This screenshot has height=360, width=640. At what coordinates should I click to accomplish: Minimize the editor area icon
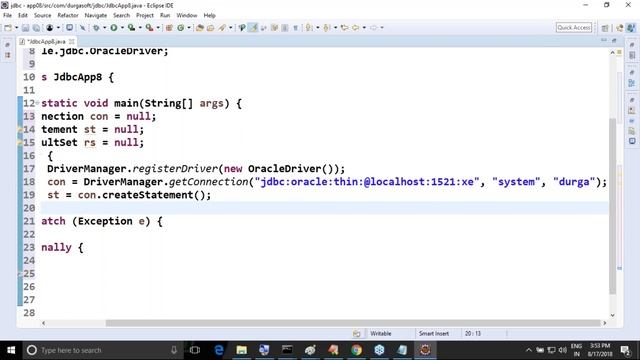coord(604,41)
